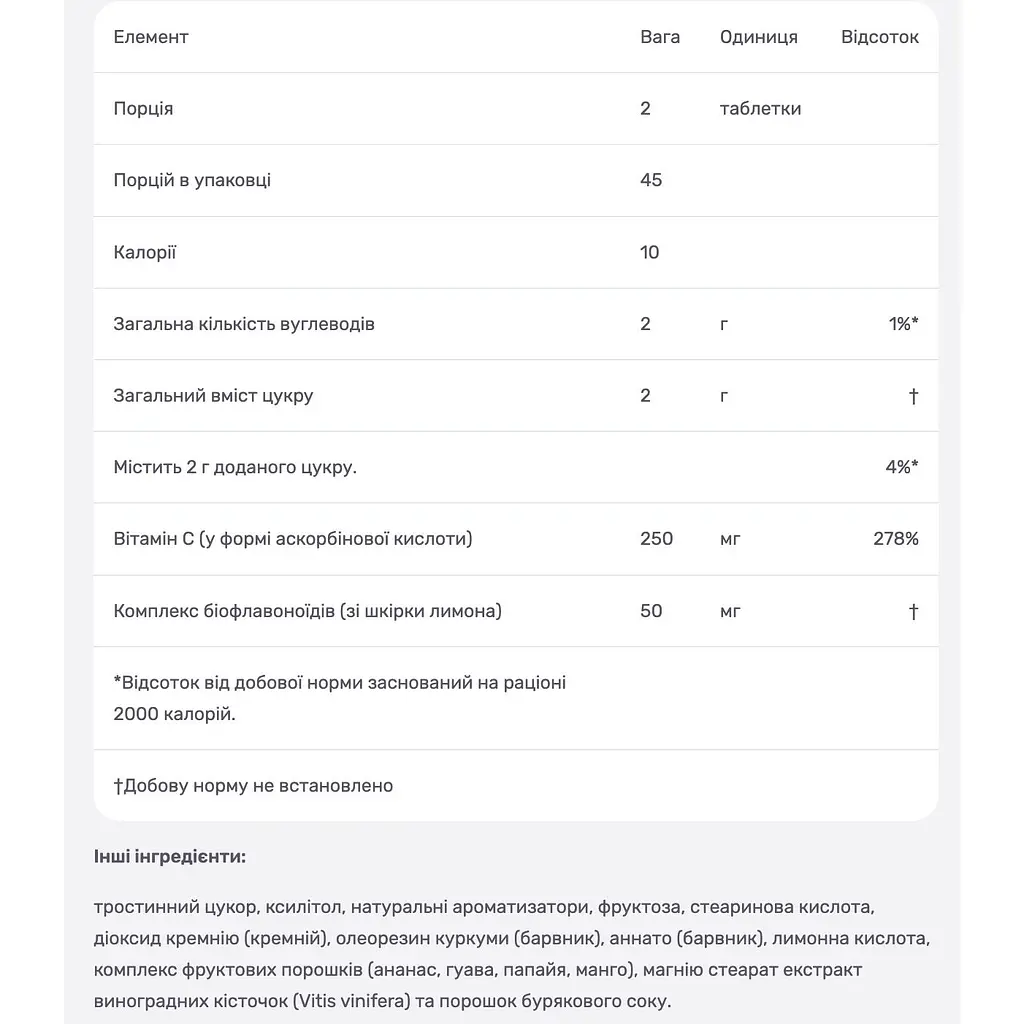Click Загальна кількість вуглеводів row label
Image resolution: width=1024 pixels, height=1024 pixels.
click(244, 324)
